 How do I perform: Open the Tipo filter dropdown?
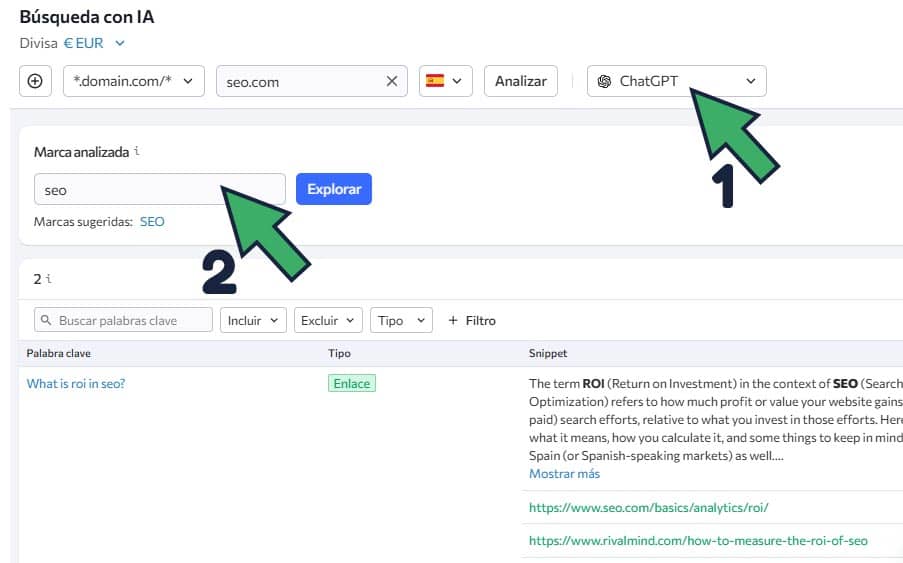[401, 320]
